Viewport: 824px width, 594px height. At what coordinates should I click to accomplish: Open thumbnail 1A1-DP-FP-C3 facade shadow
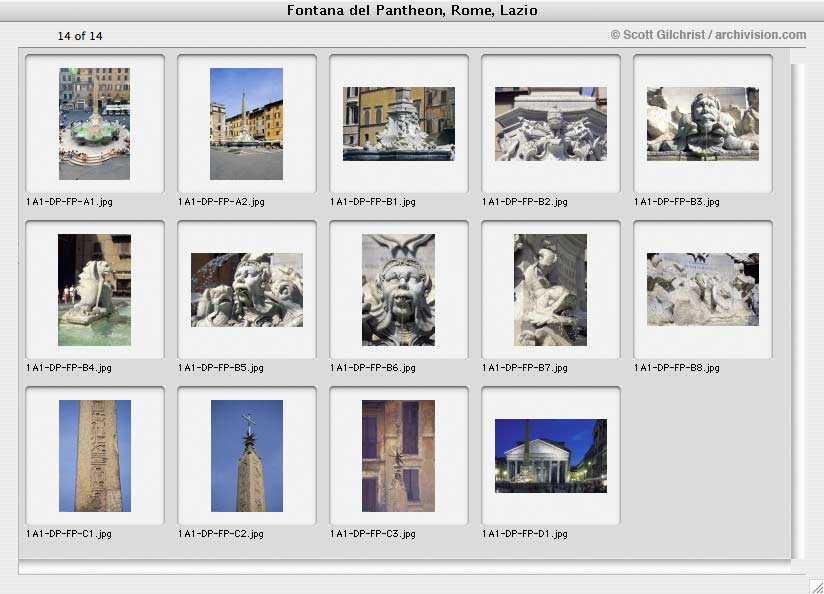398,456
